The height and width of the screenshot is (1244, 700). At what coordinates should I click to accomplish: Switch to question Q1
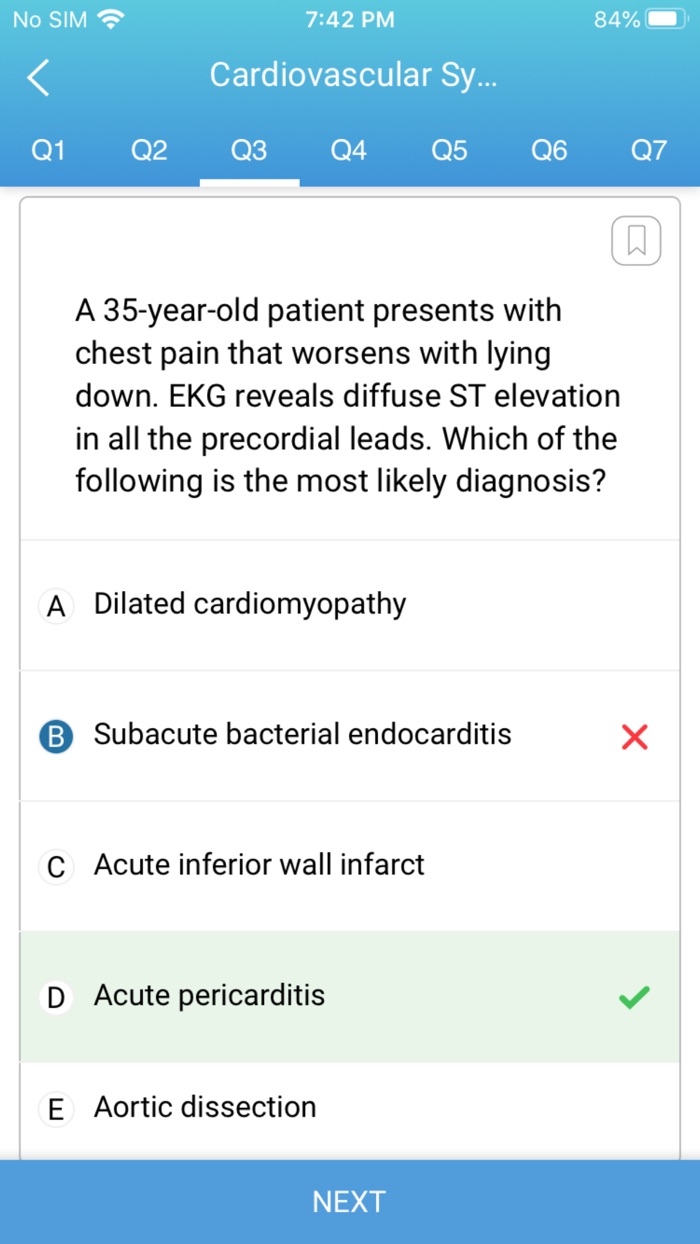tap(48, 150)
